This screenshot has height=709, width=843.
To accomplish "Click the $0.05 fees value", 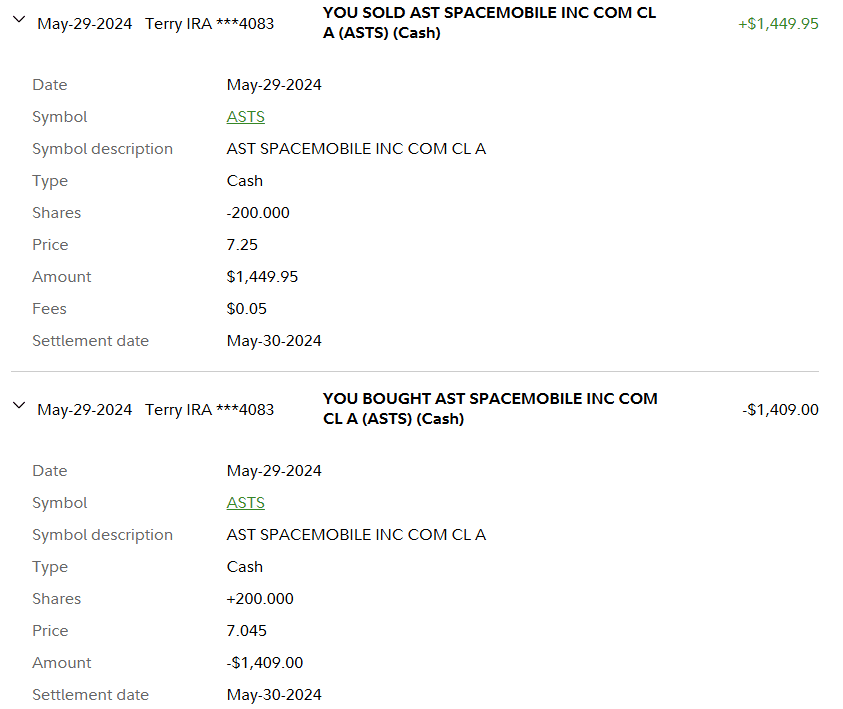I will pos(246,309).
